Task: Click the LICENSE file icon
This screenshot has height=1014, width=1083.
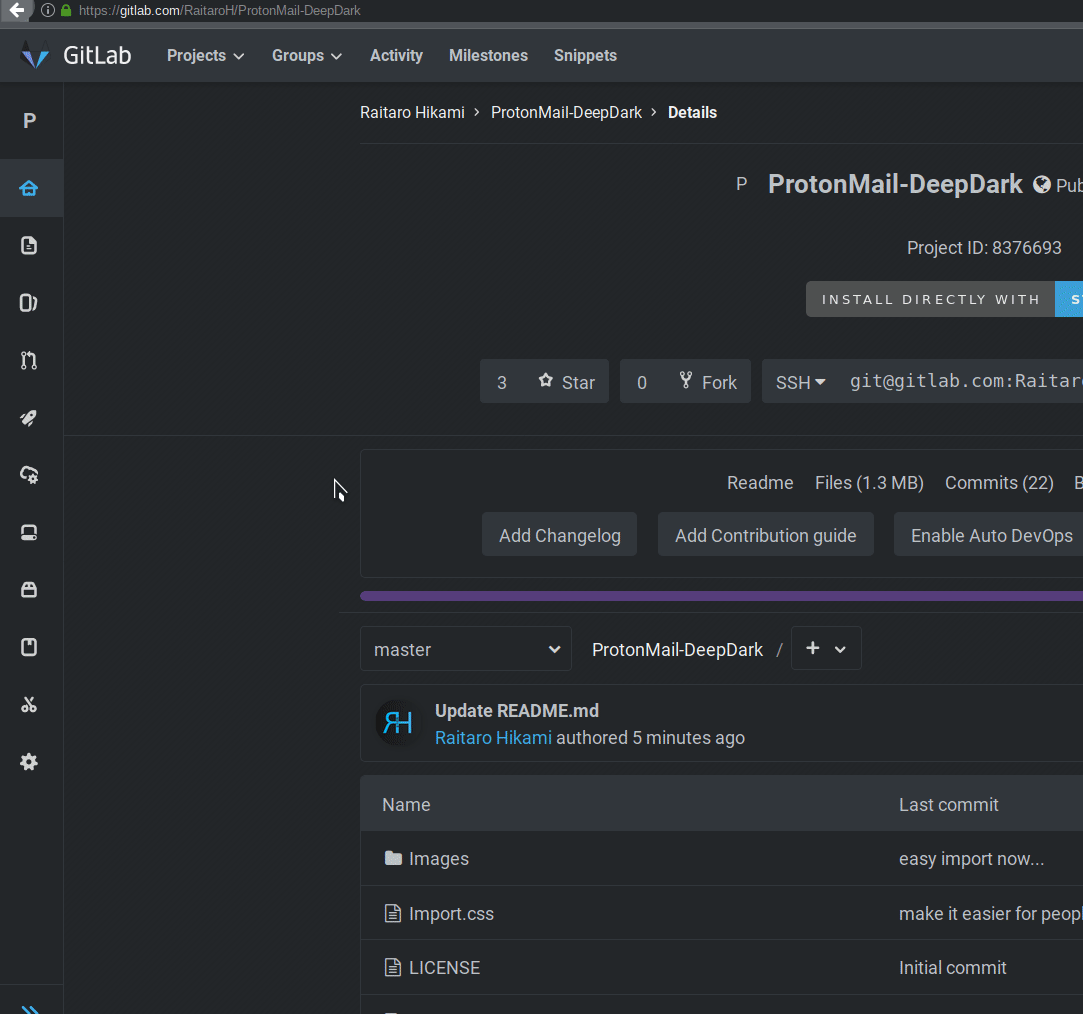Action: (392, 967)
